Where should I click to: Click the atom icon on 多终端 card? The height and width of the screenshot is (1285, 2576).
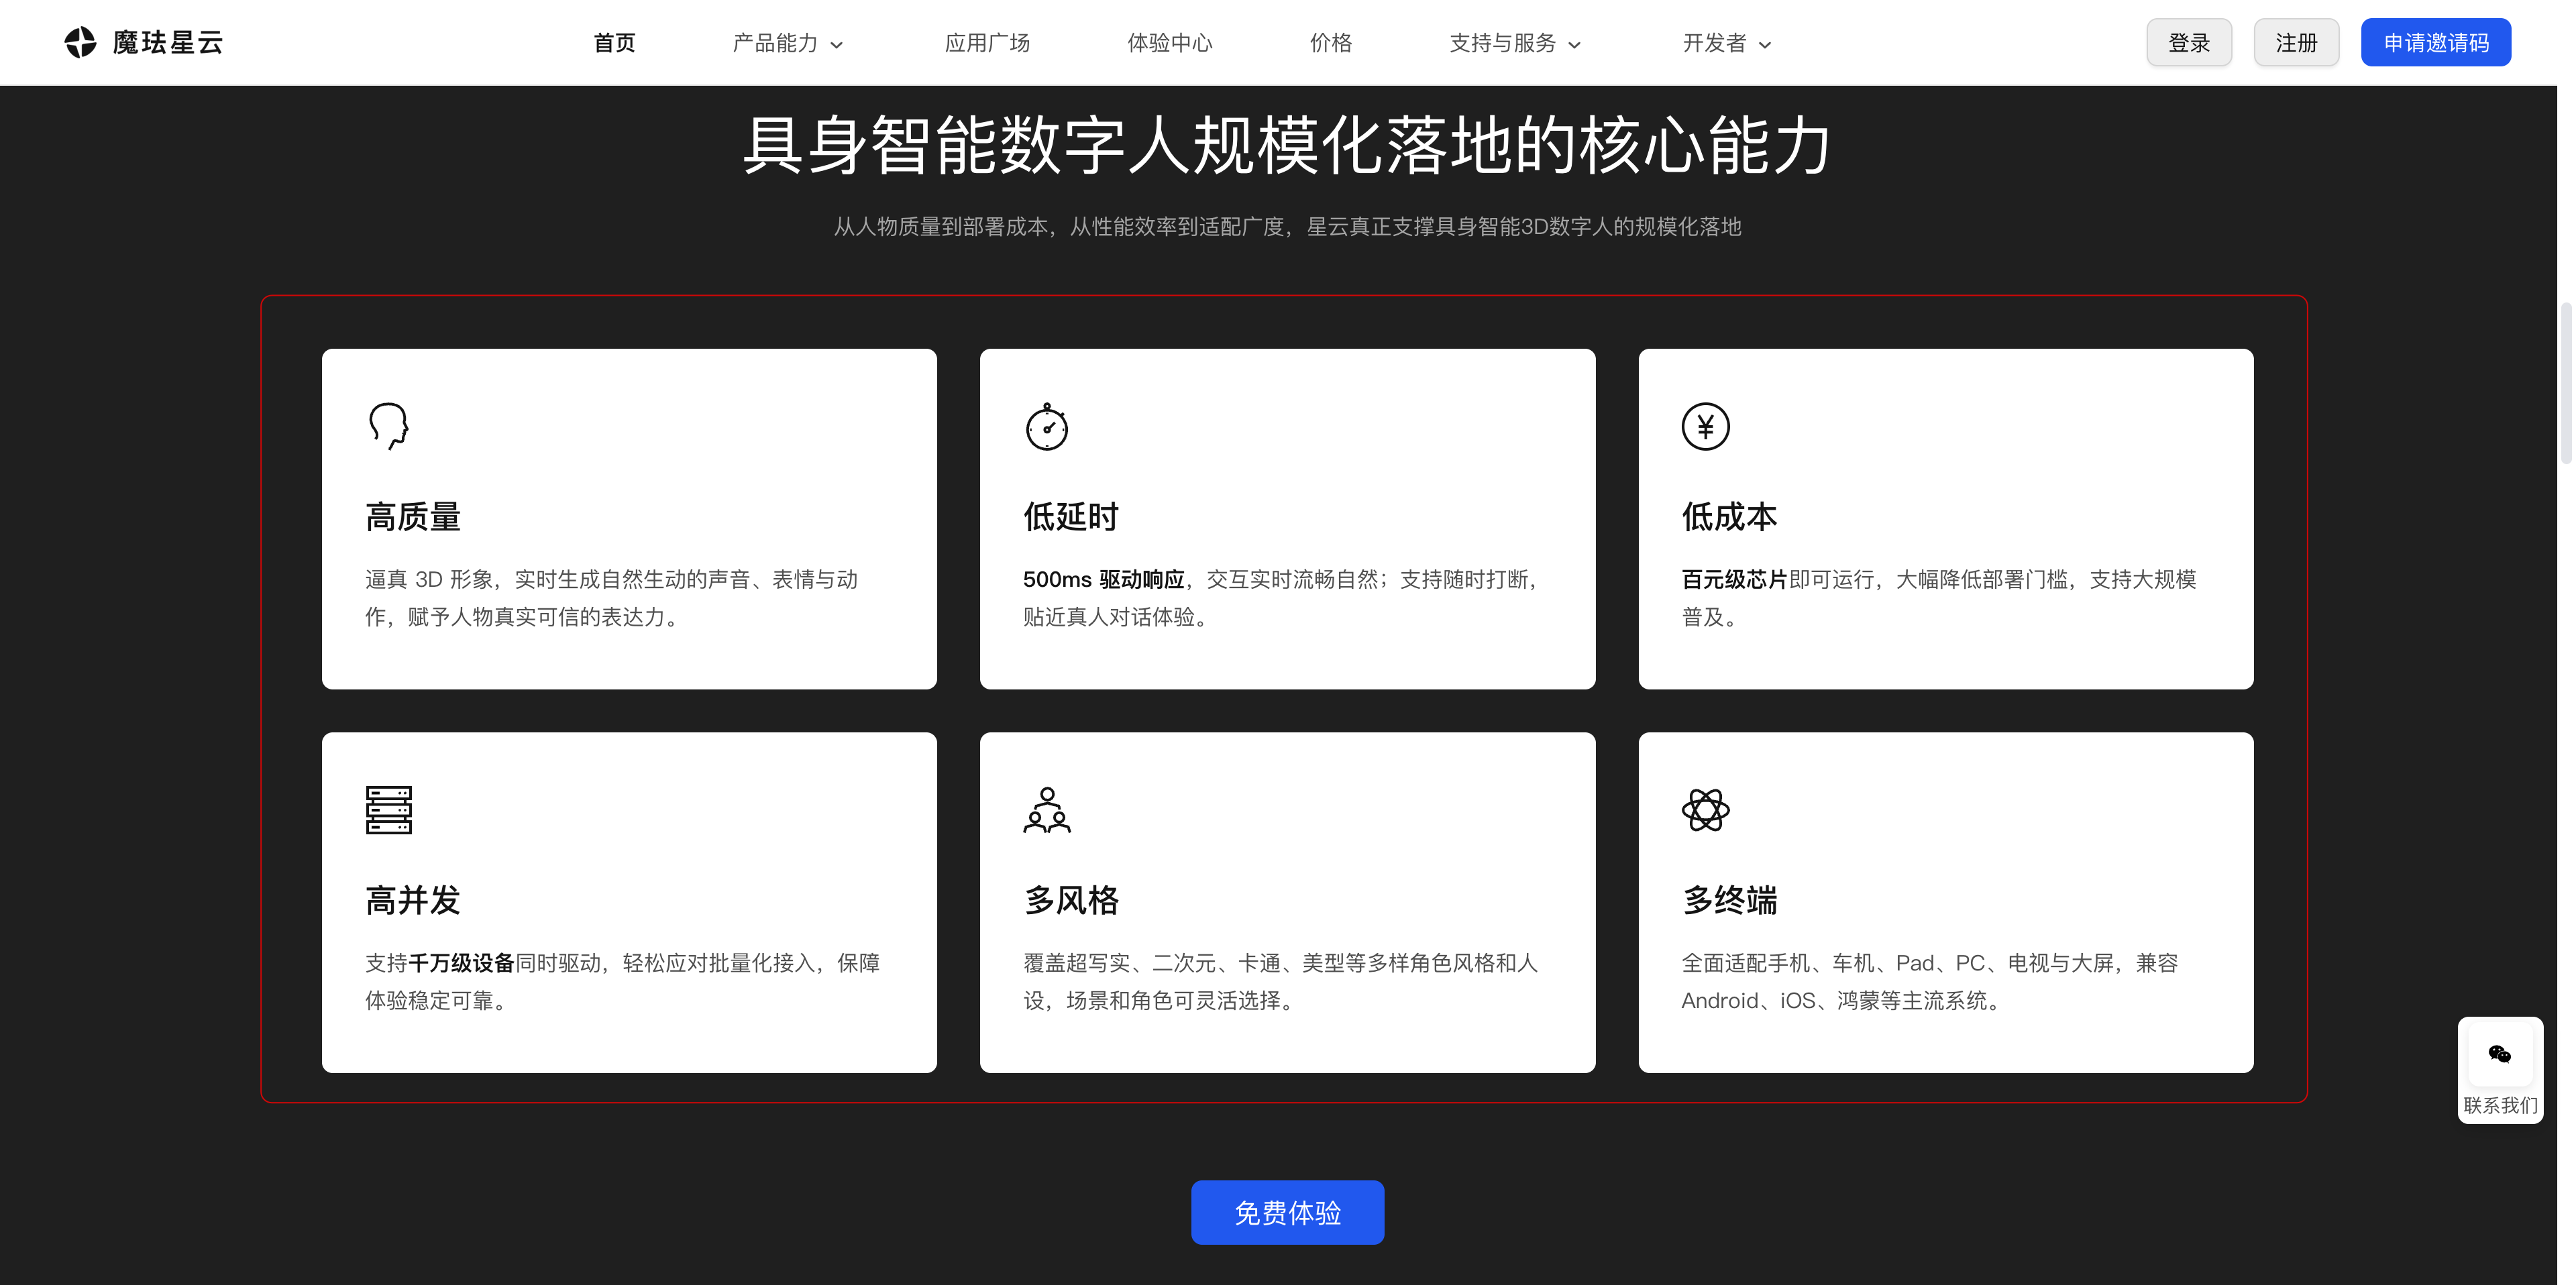[x=1706, y=809]
